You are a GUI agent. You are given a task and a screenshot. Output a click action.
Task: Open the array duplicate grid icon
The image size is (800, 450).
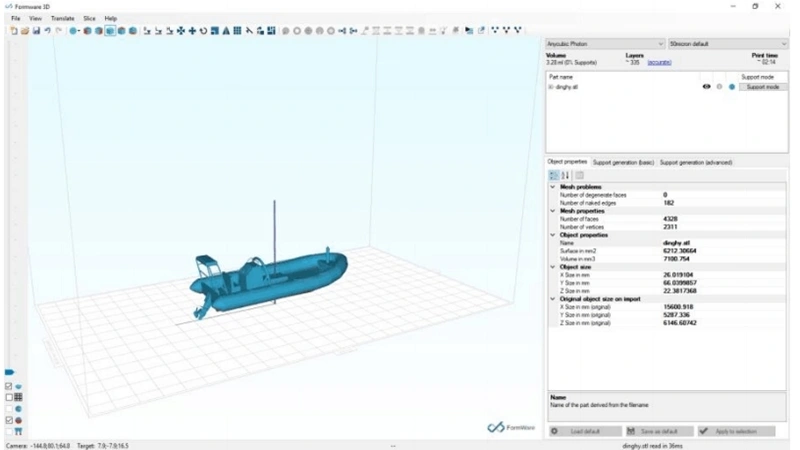(x=237, y=31)
